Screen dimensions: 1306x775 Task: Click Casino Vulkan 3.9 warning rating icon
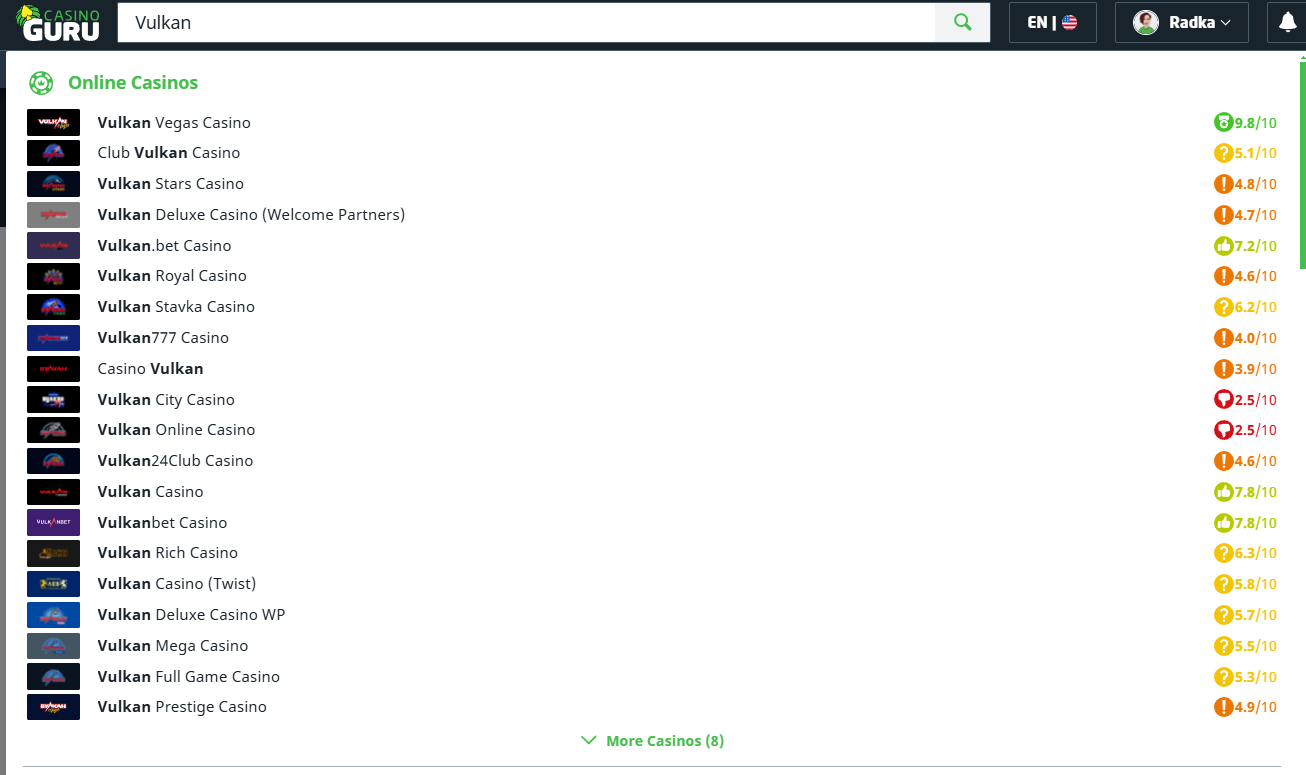[1223, 369]
